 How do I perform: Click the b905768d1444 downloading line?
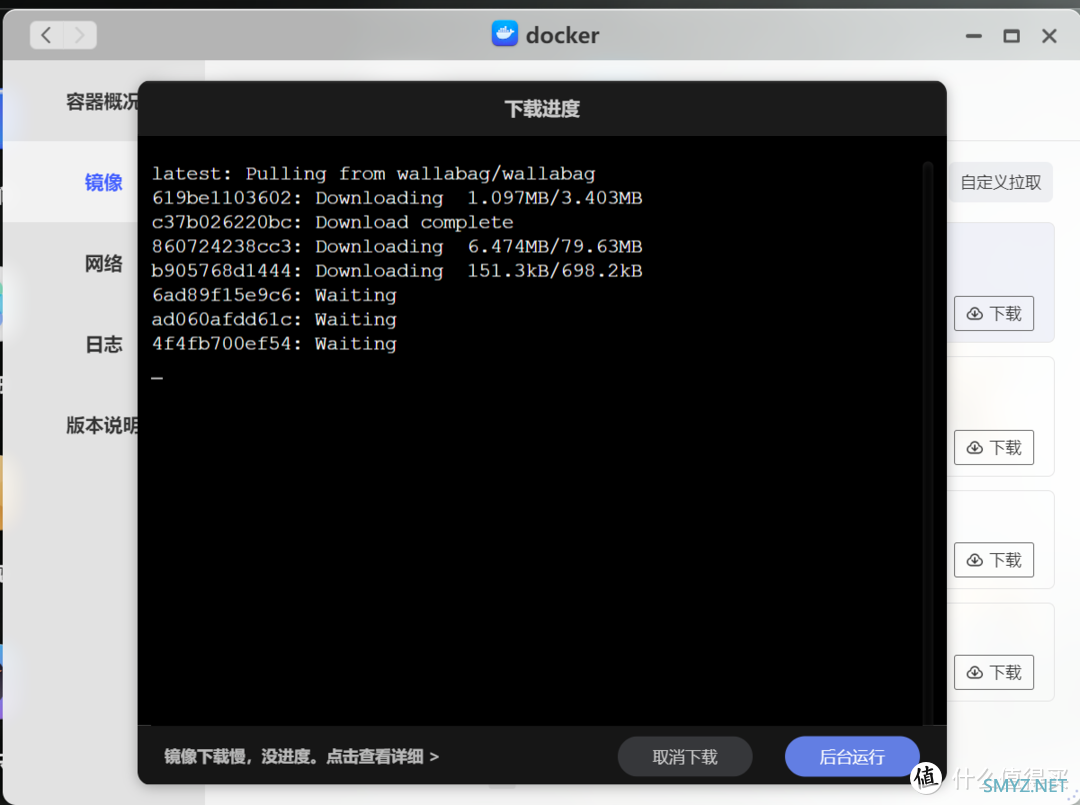pos(397,271)
